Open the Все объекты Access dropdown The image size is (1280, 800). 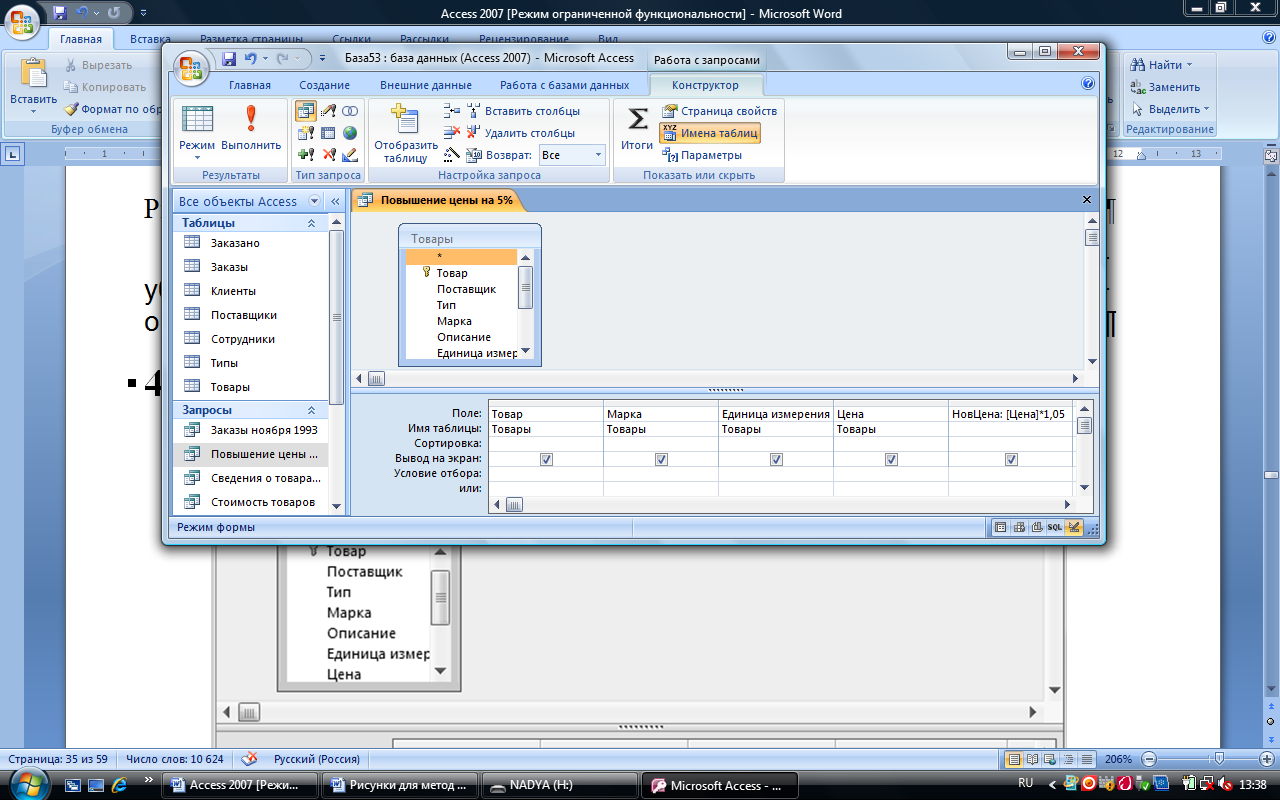point(315,201)
